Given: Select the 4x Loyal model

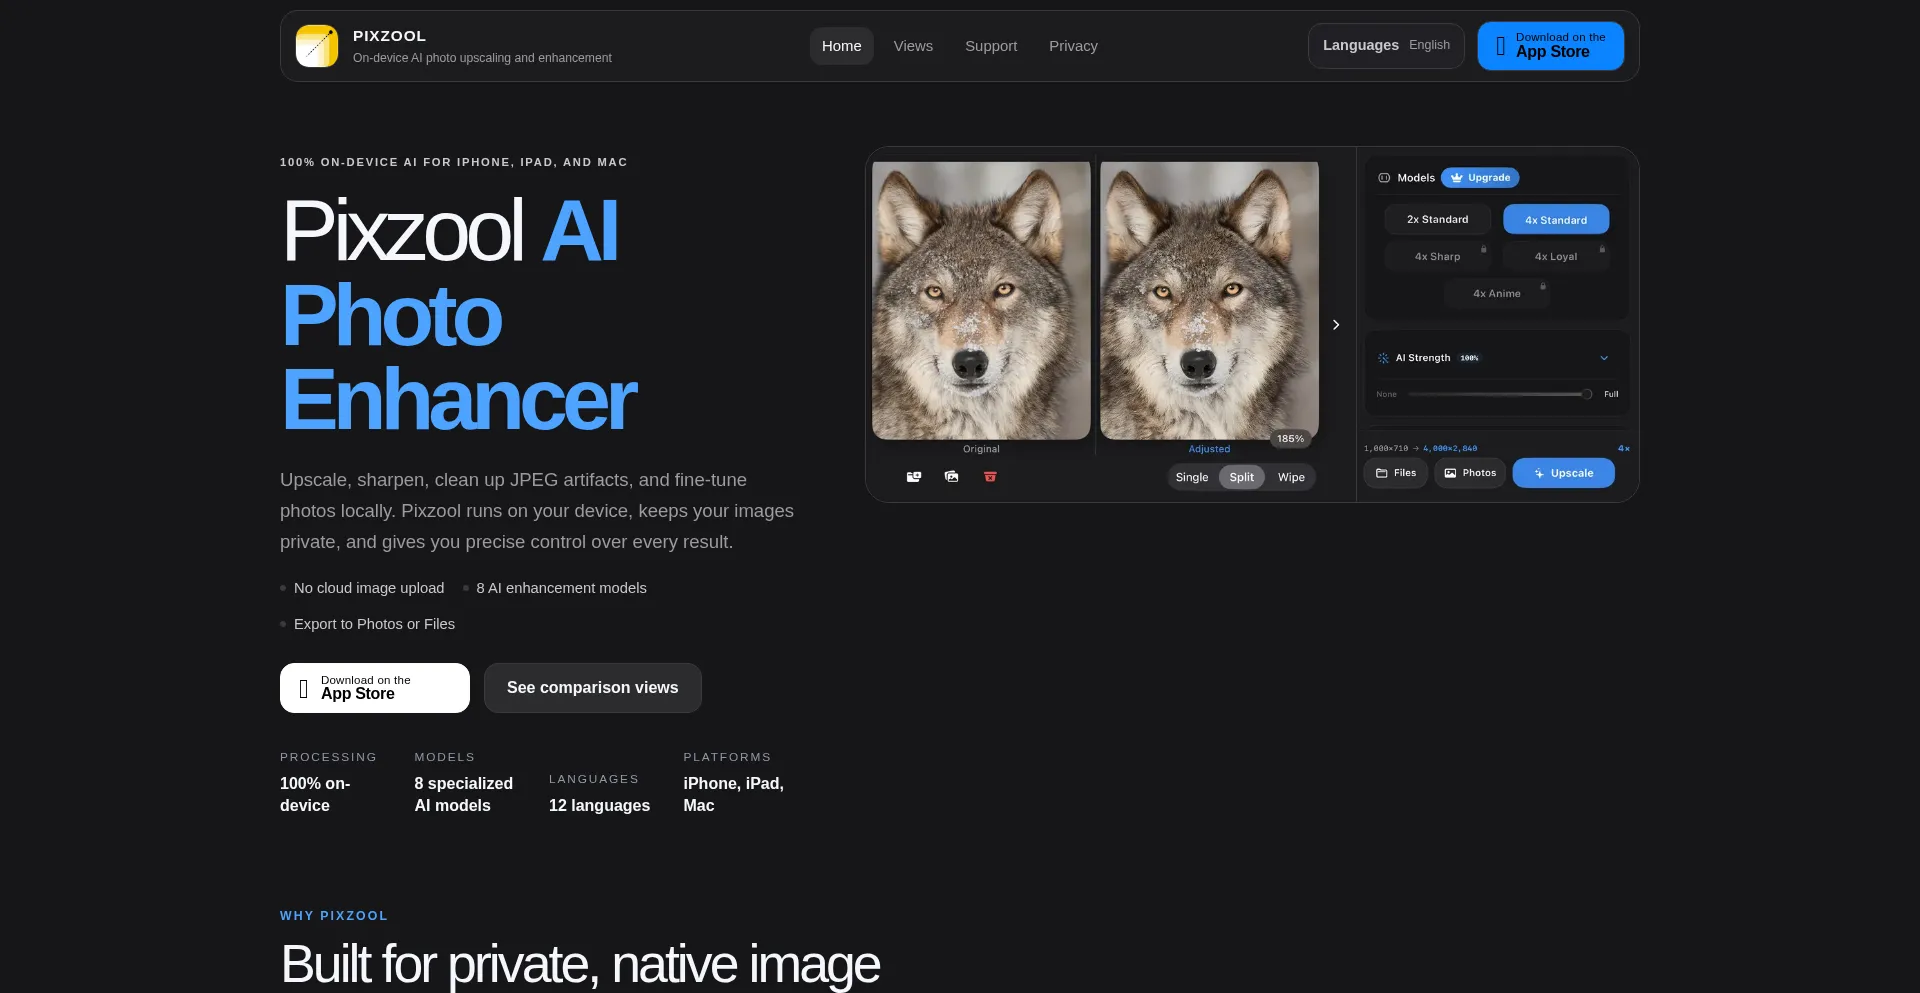Looking at the screenshot, I should [x=1556, y=256].
